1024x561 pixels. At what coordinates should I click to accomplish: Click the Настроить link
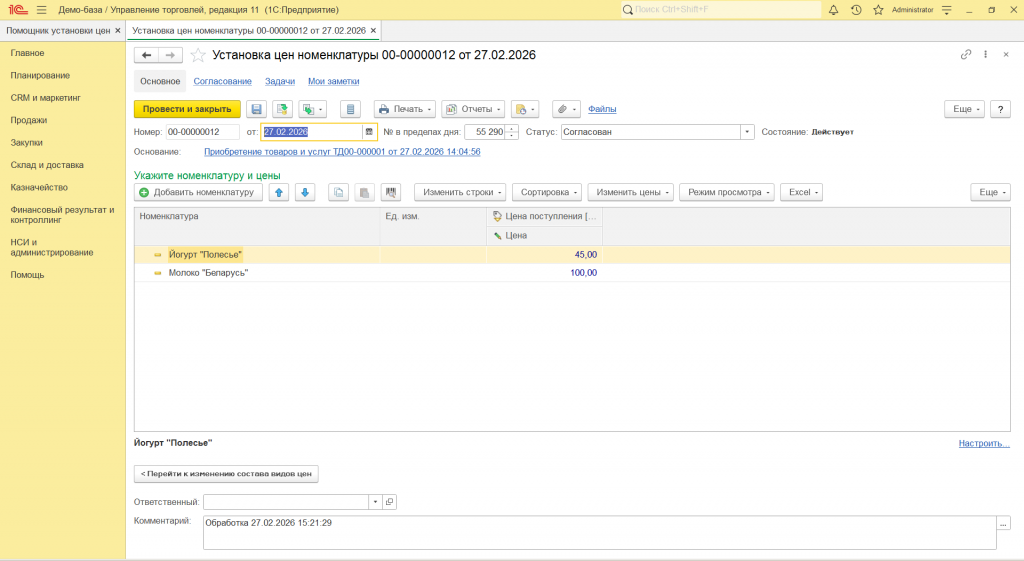pyautogui.click(x=984, y=443)
